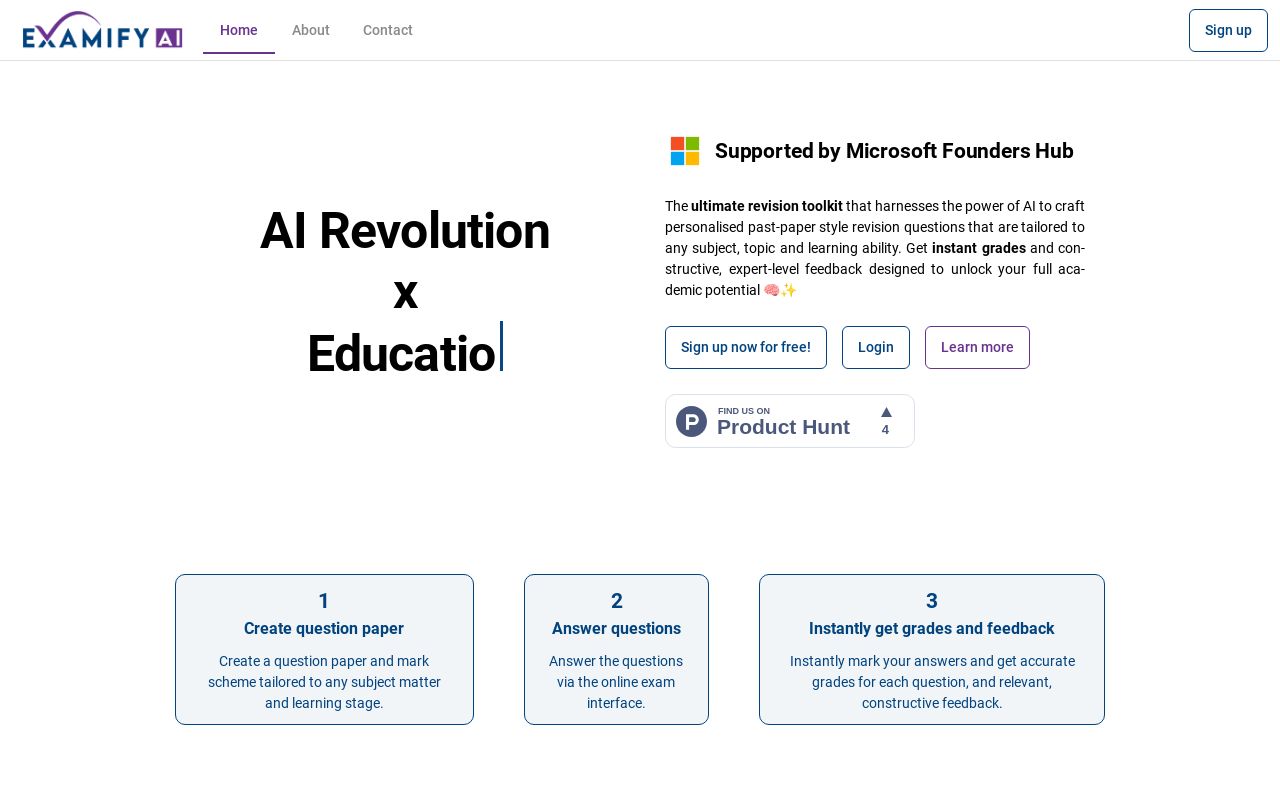The height and width of the screenshot is (800, 1280).
Task: Open the Home navigation tab
Action: pos(239,30)
